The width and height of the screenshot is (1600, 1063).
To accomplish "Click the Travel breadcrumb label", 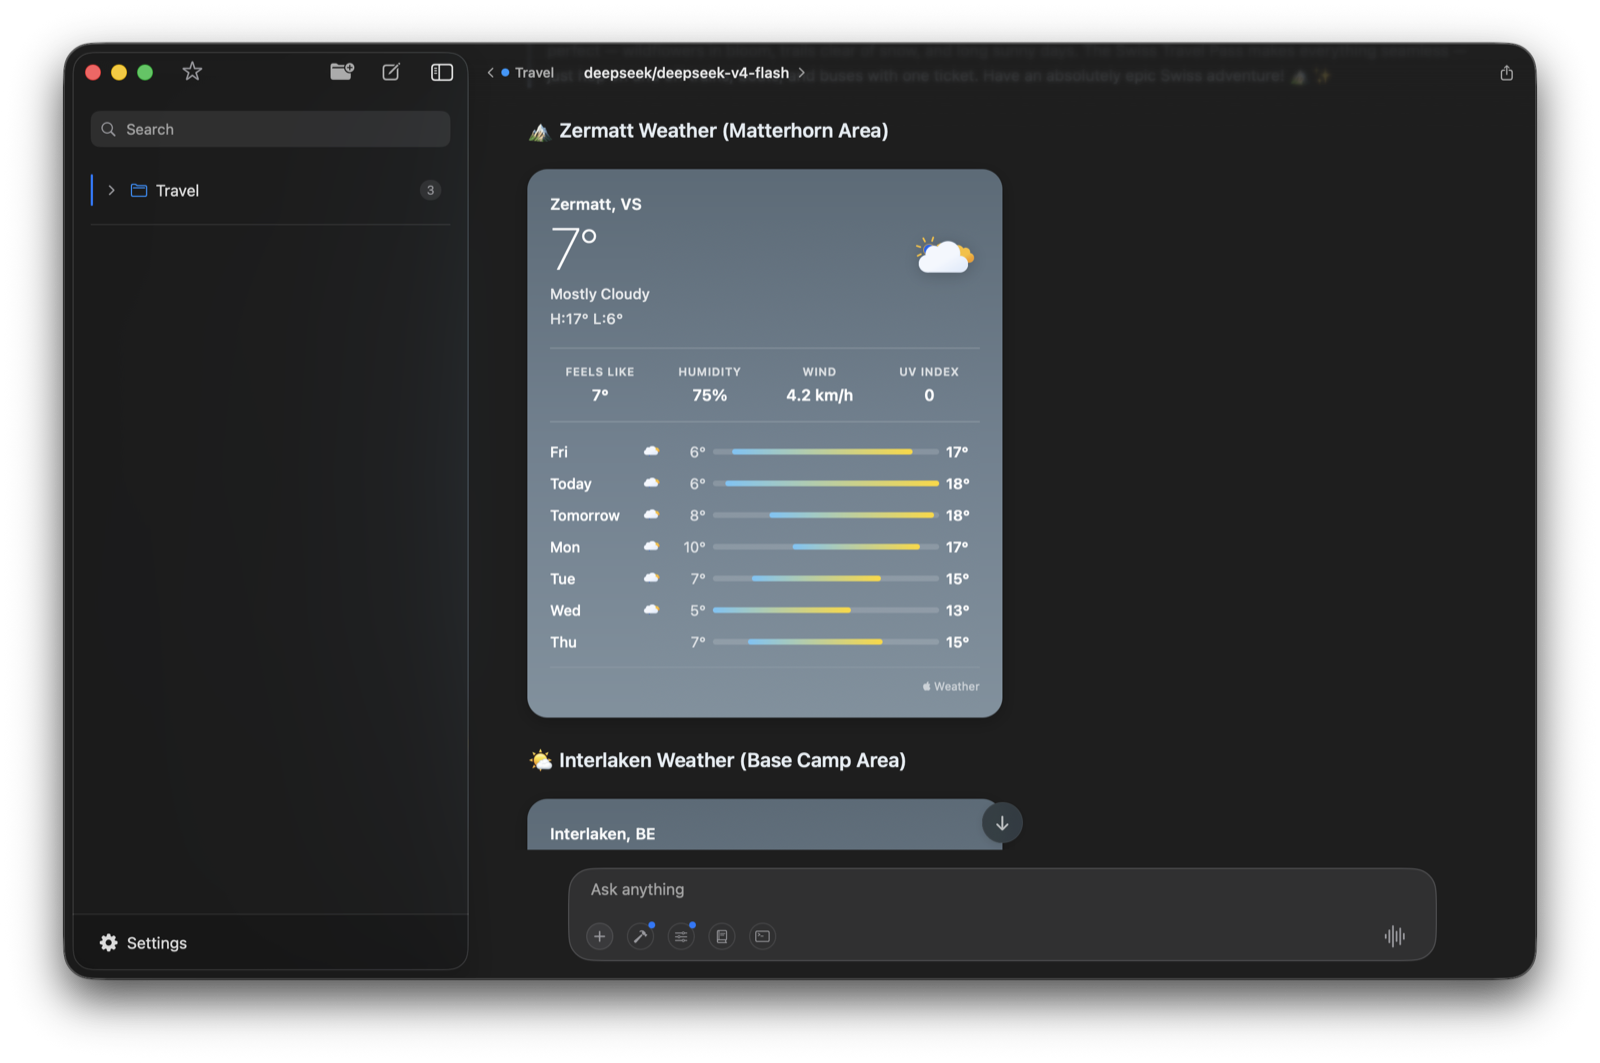I will [x=534, y=73].
